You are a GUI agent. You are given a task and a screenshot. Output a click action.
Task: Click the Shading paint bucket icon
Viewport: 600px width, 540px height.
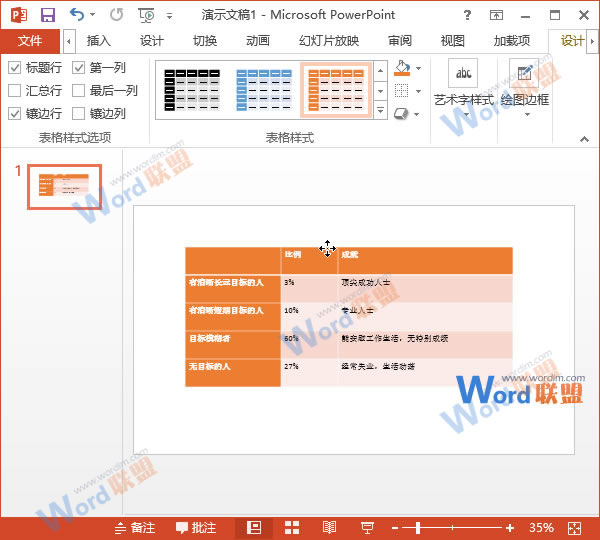coord(402,68)
